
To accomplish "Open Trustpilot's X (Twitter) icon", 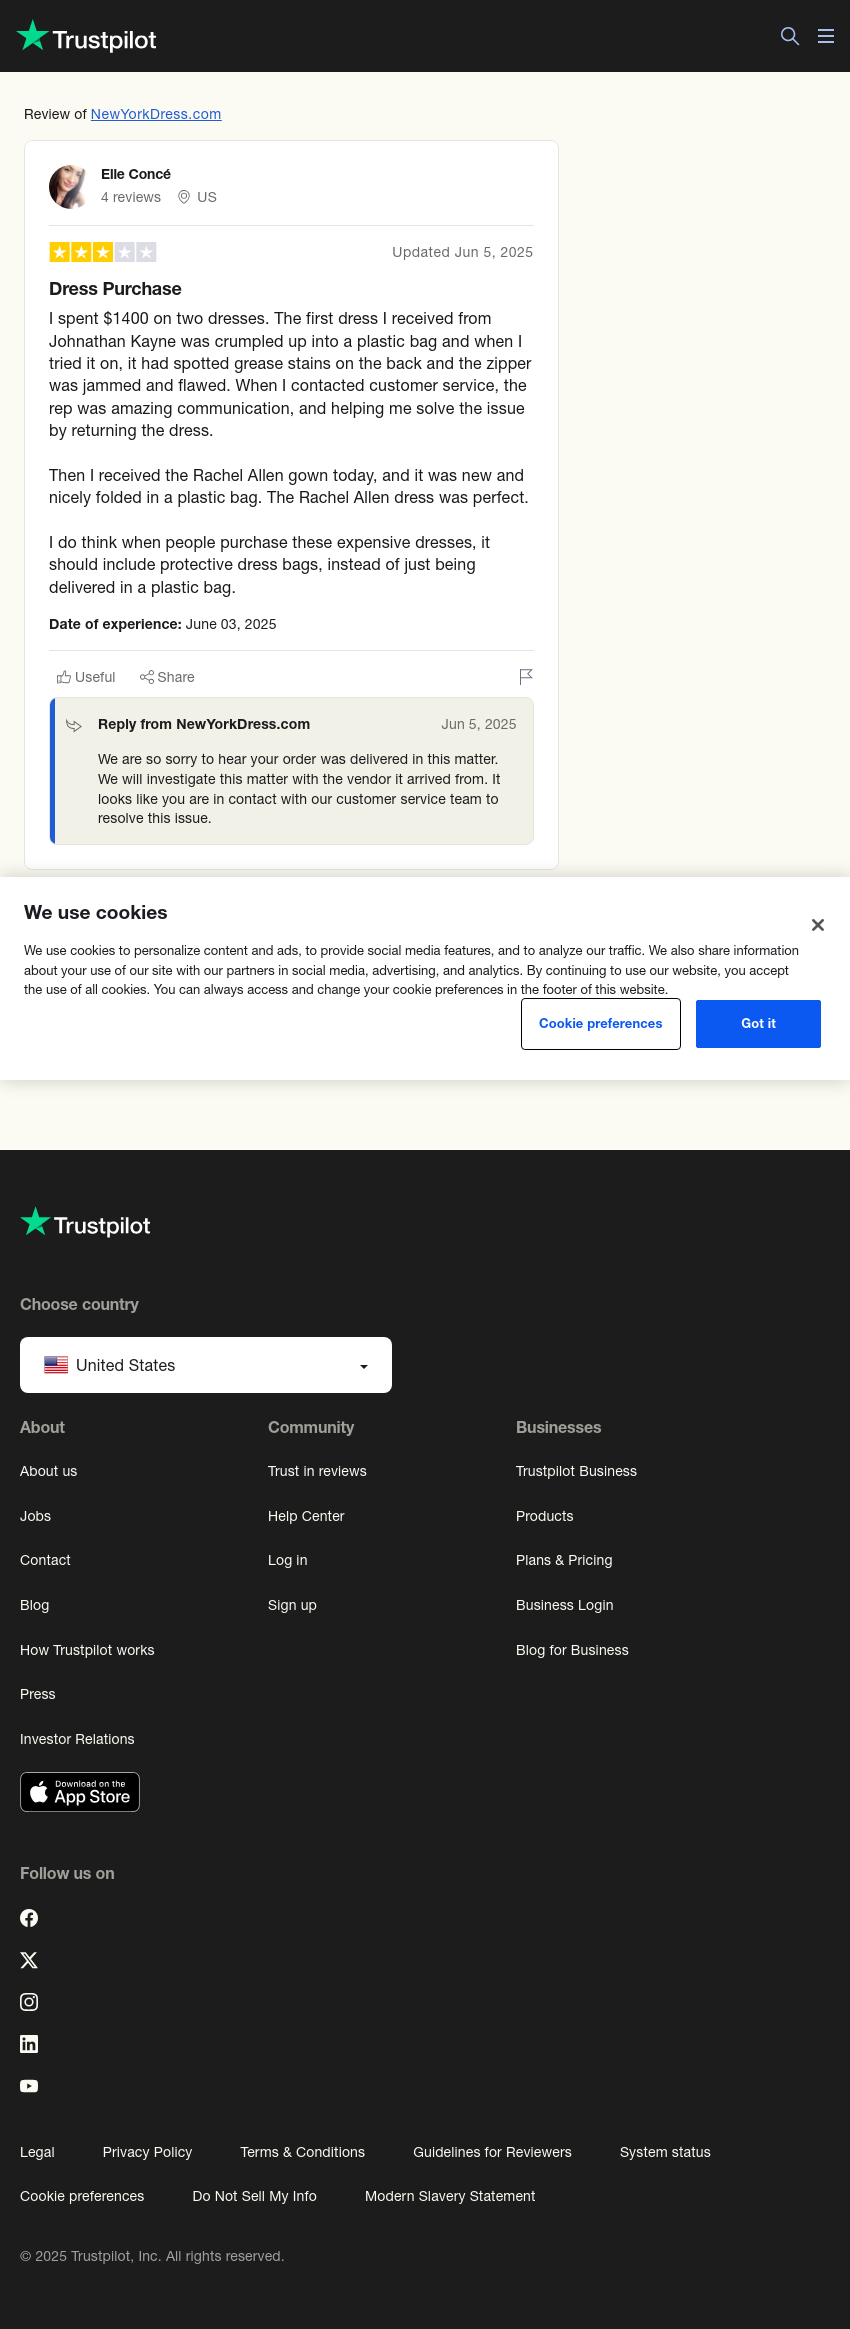I will [x=29, y=1960].
